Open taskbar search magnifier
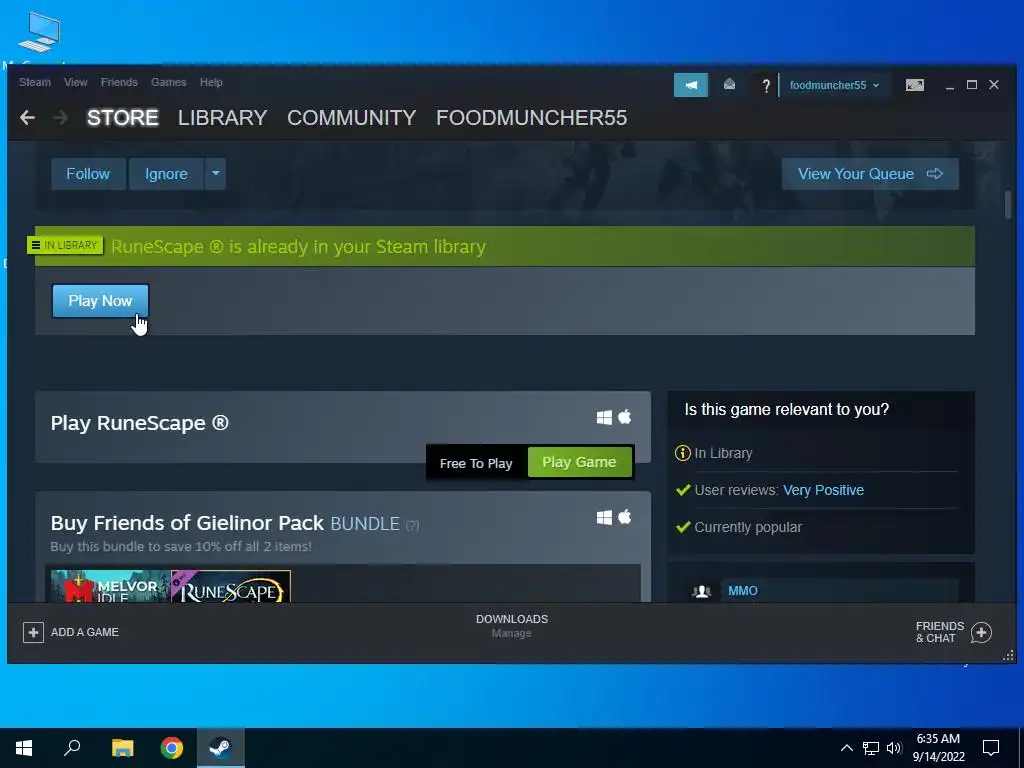 [72, 747]
